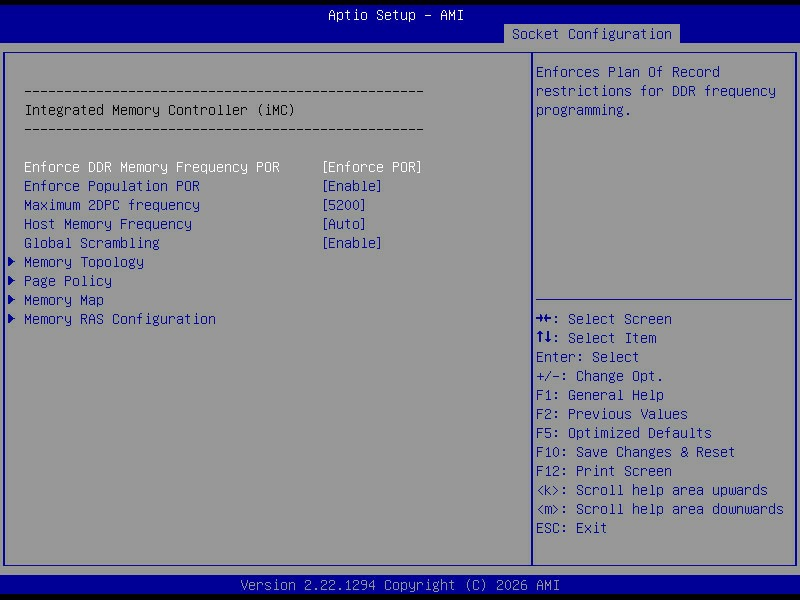
Task: Click F10: Save Changes & Reset hint
Action: click(635, 452)
